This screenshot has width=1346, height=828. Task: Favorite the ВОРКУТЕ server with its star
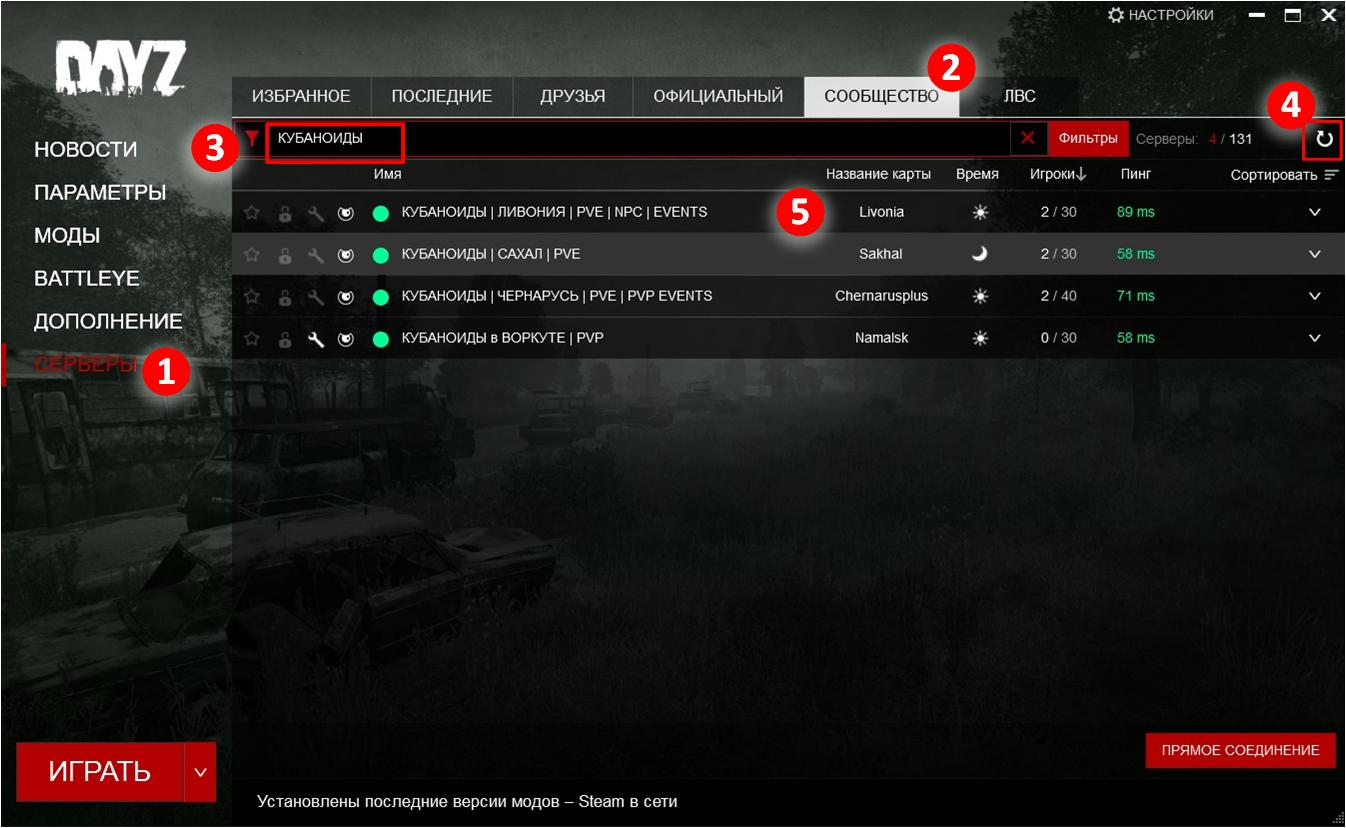click(252, 338)
